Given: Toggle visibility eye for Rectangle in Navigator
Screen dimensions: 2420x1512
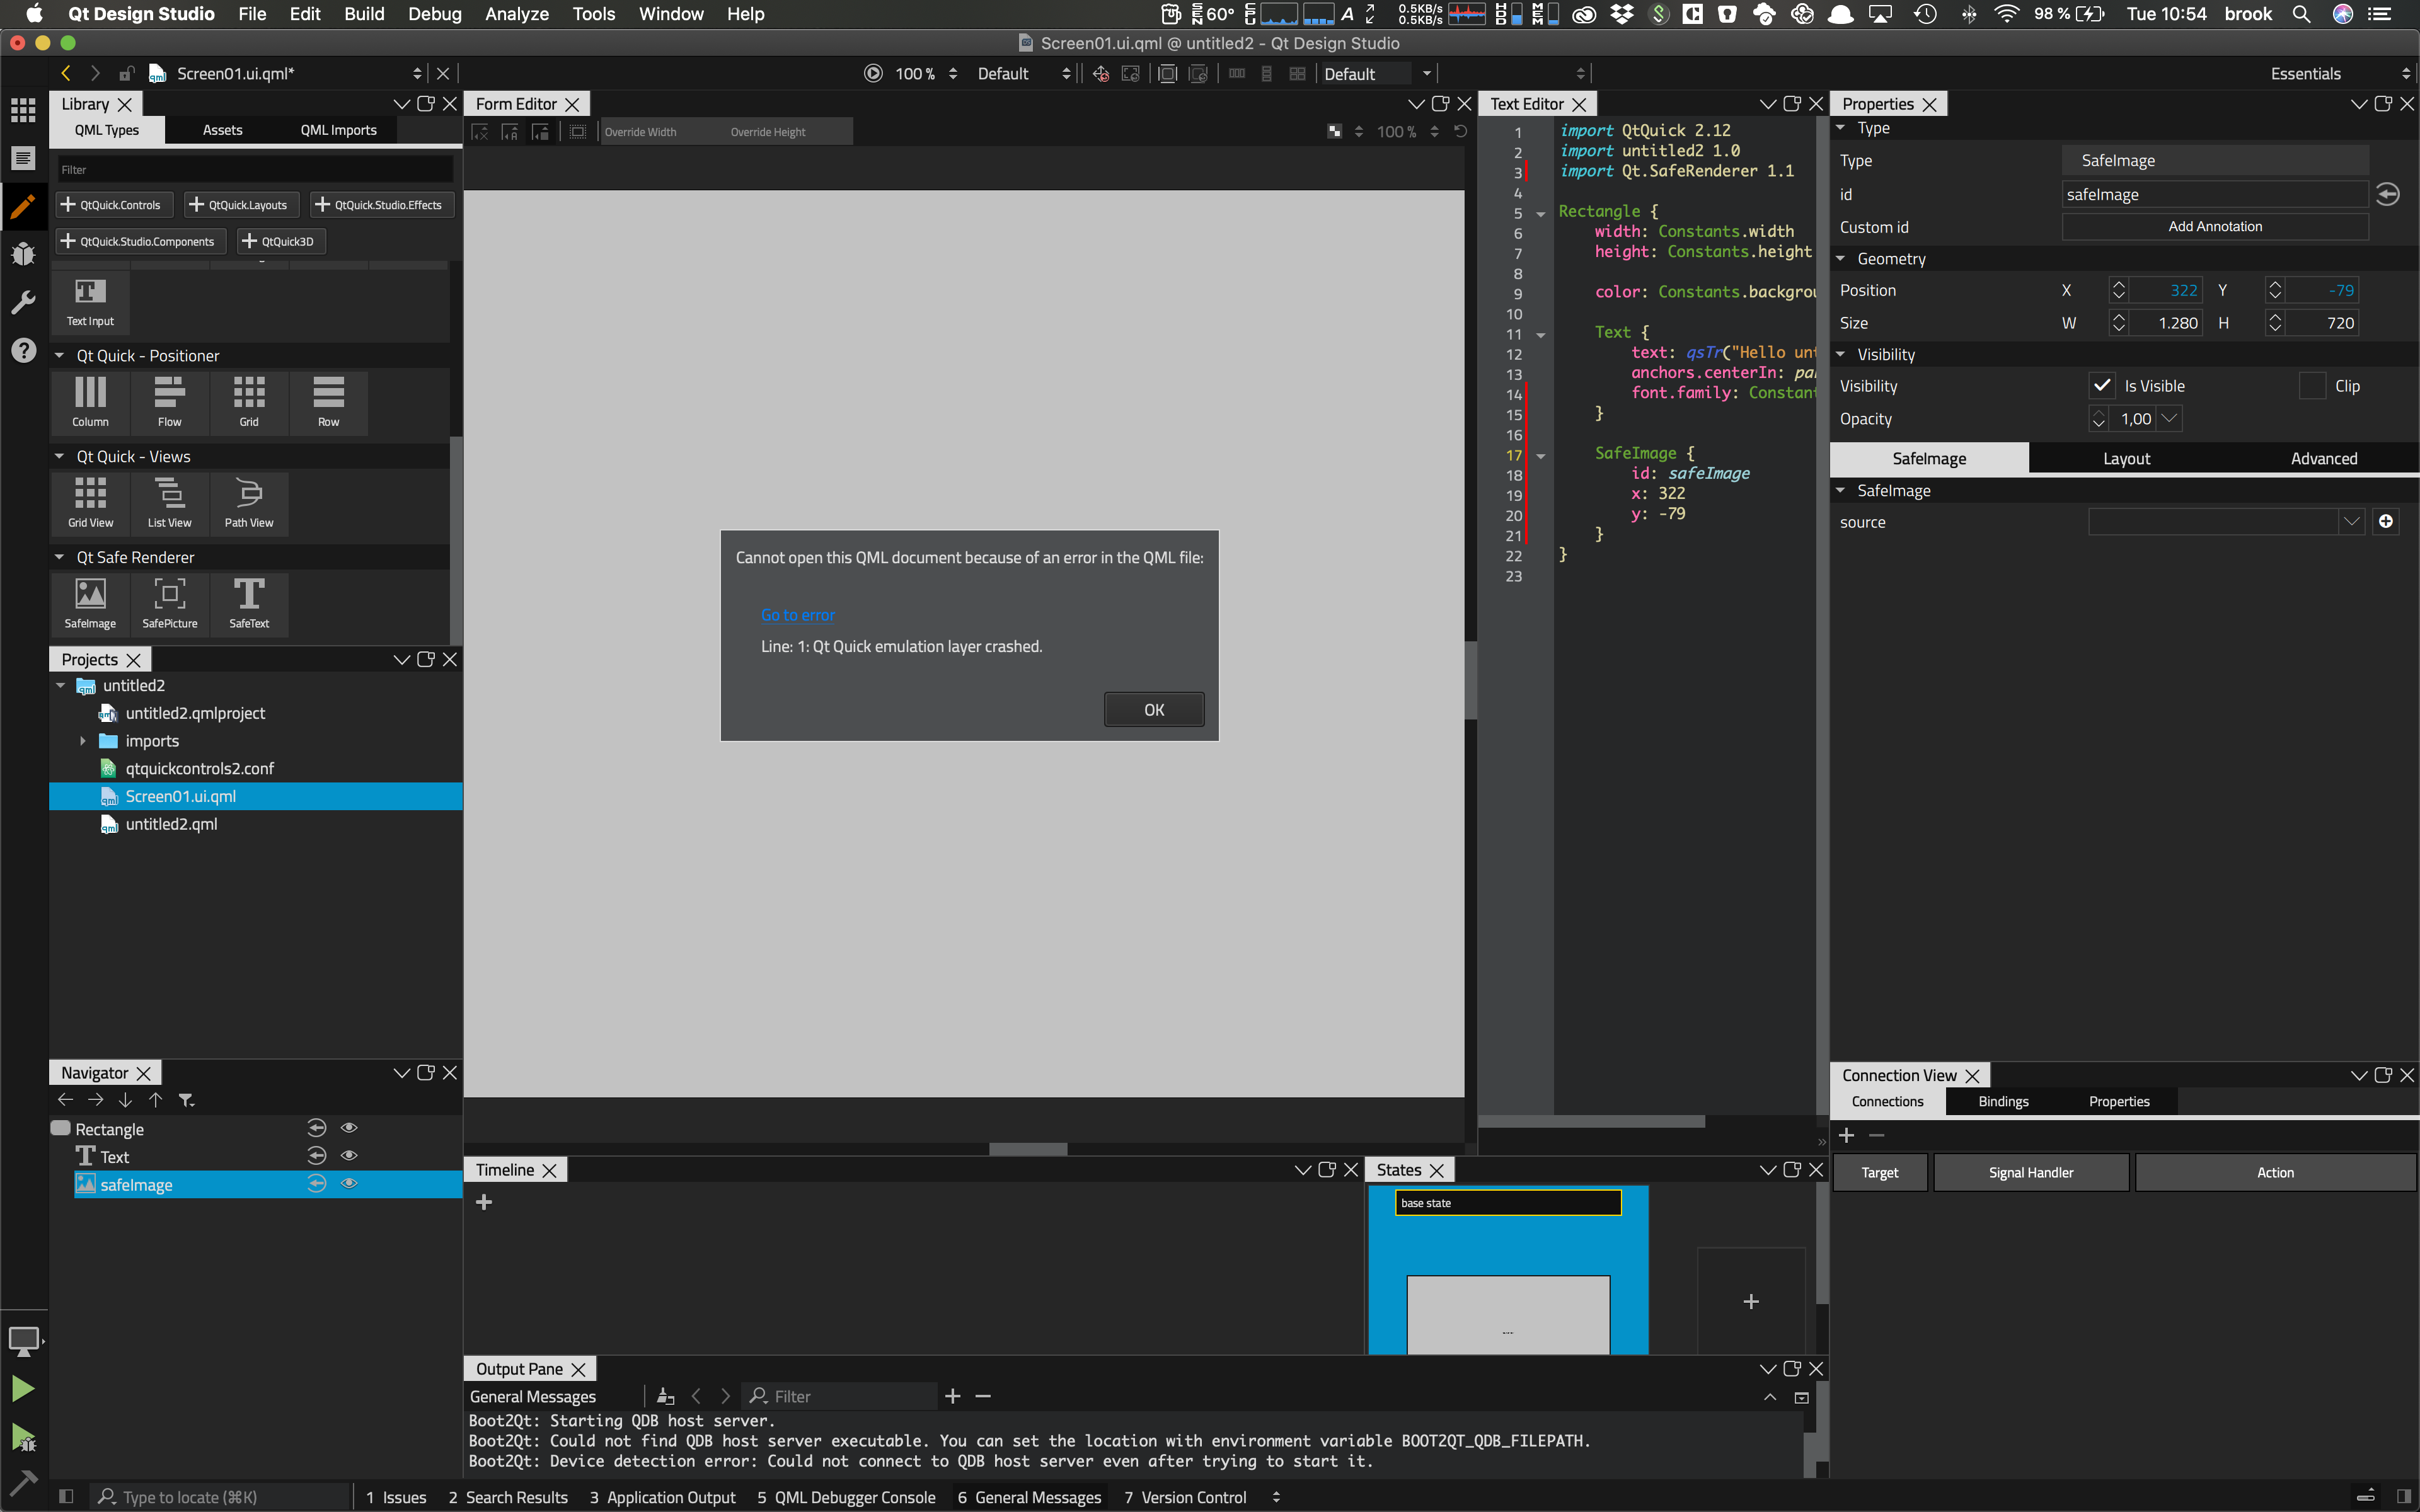Looking at the screenshot, I should pos(349,1128).
